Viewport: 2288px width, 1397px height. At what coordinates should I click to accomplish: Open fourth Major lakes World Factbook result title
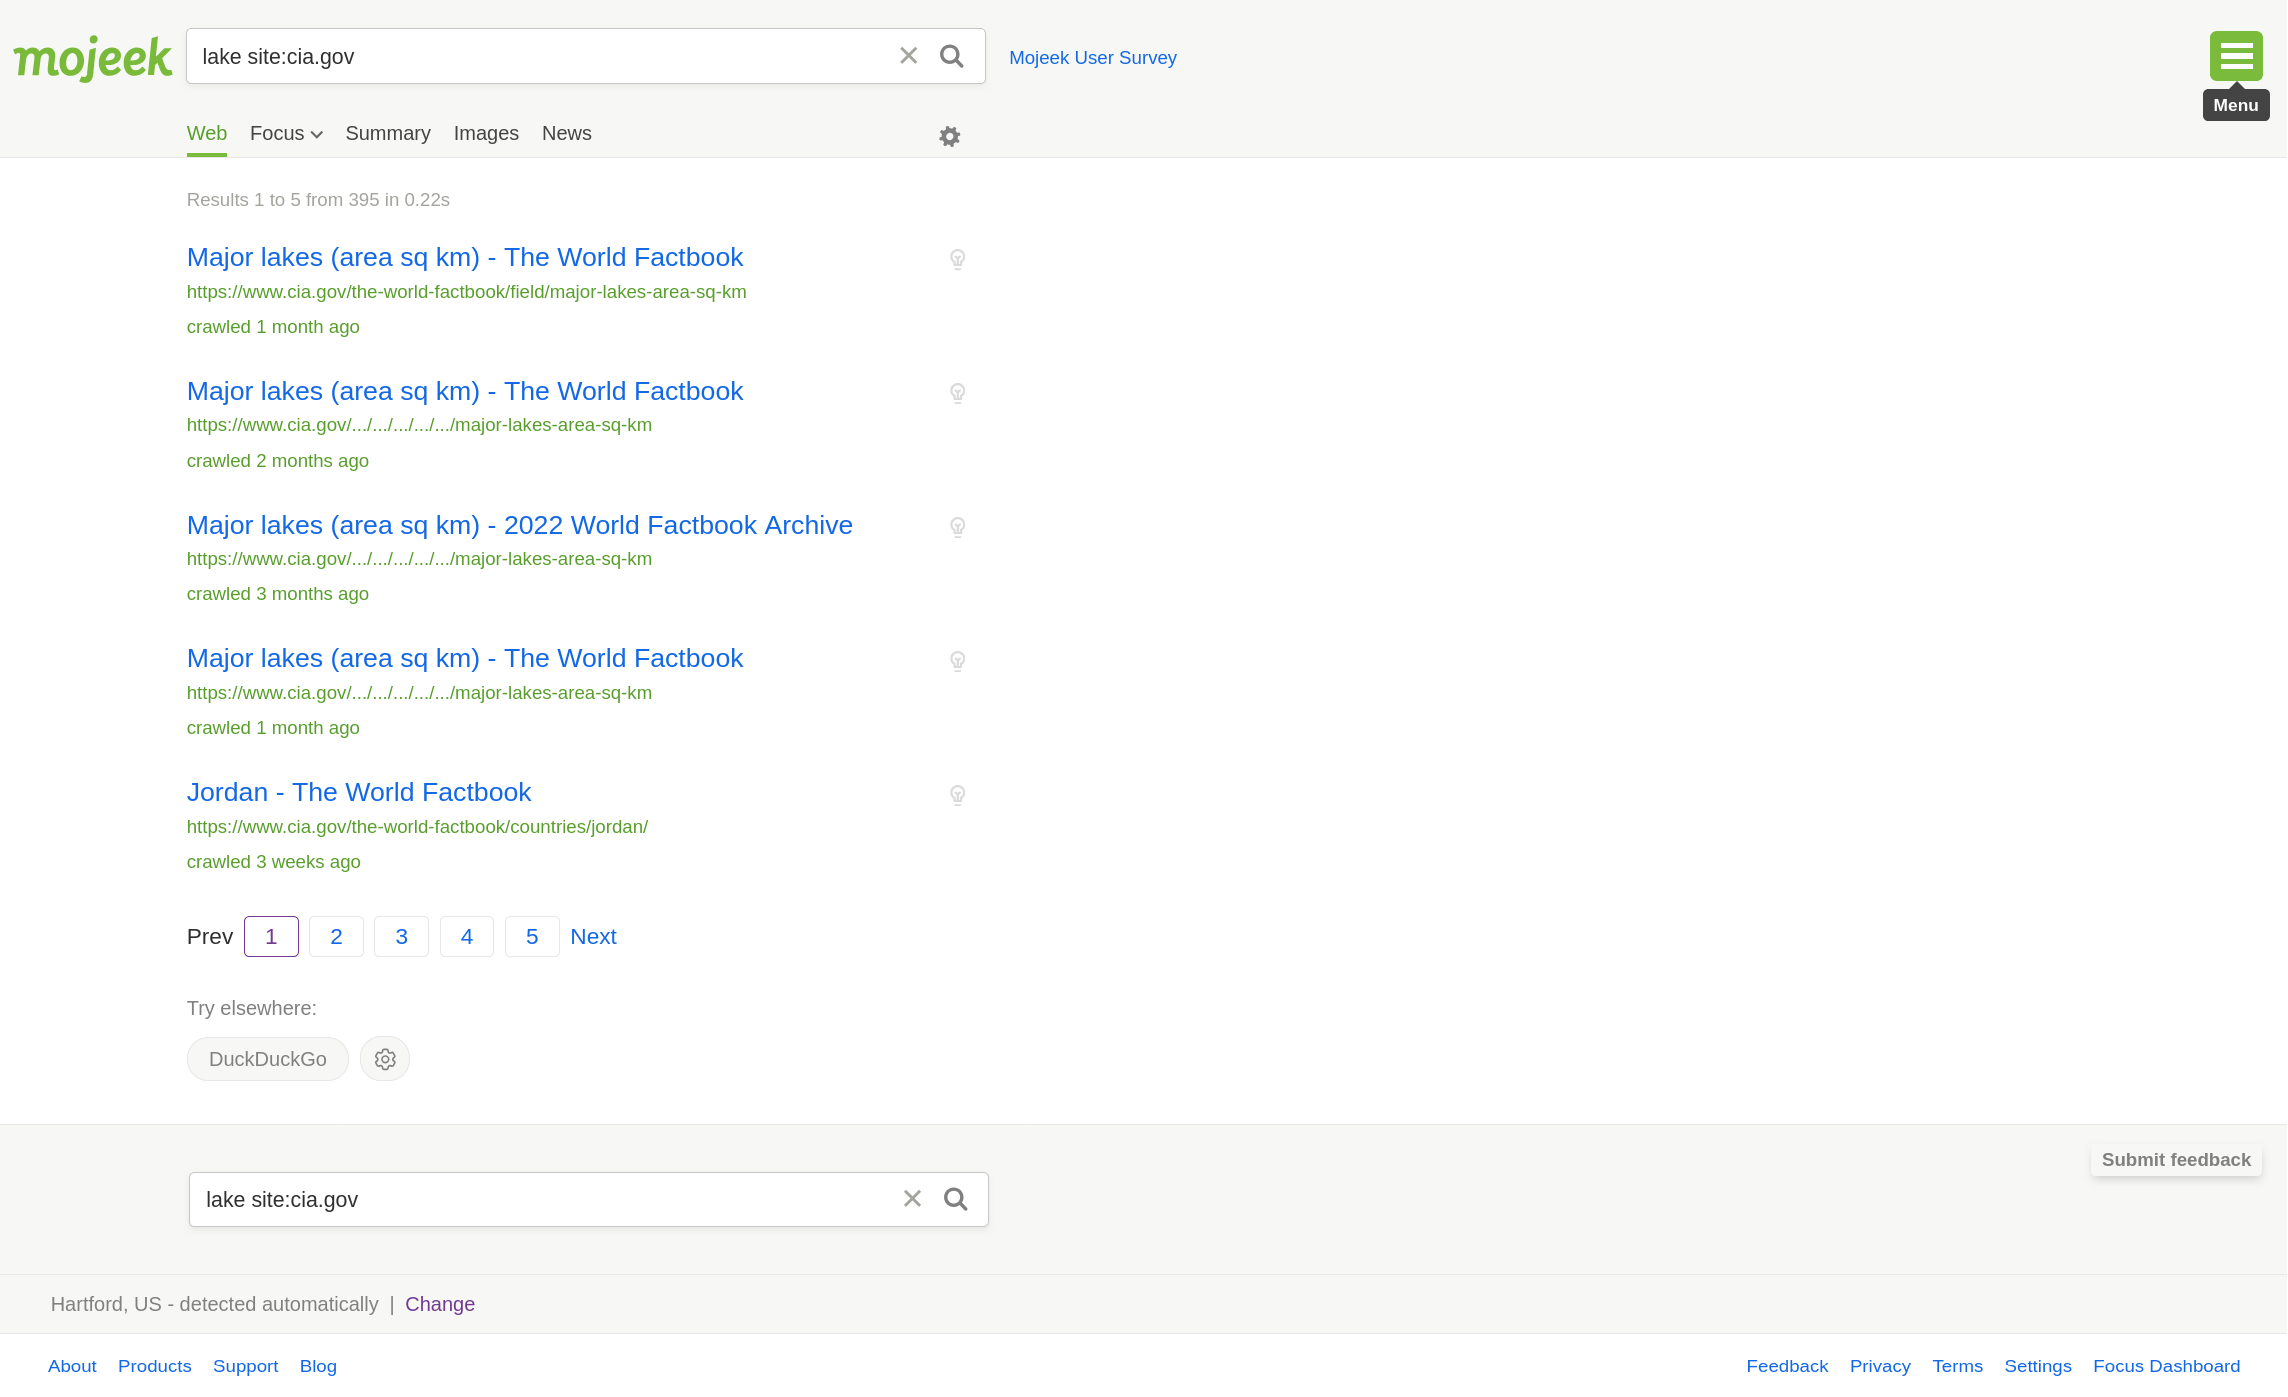click(x=465, y=658)
